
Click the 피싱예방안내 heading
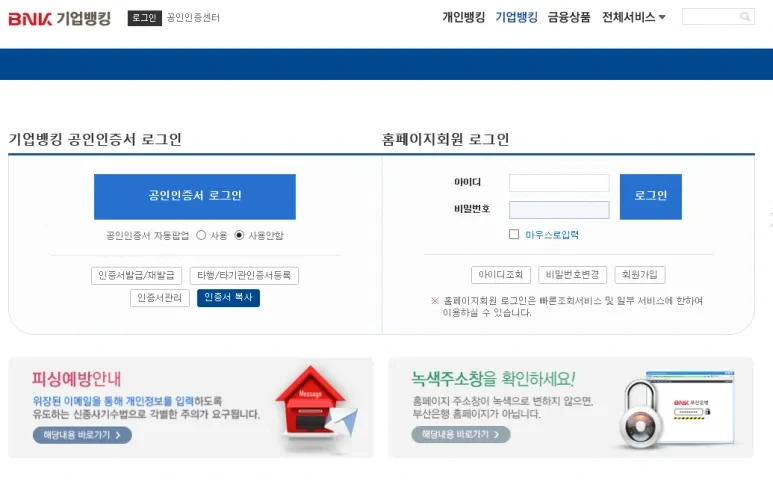pyautogui.click(x=76, y=379)
